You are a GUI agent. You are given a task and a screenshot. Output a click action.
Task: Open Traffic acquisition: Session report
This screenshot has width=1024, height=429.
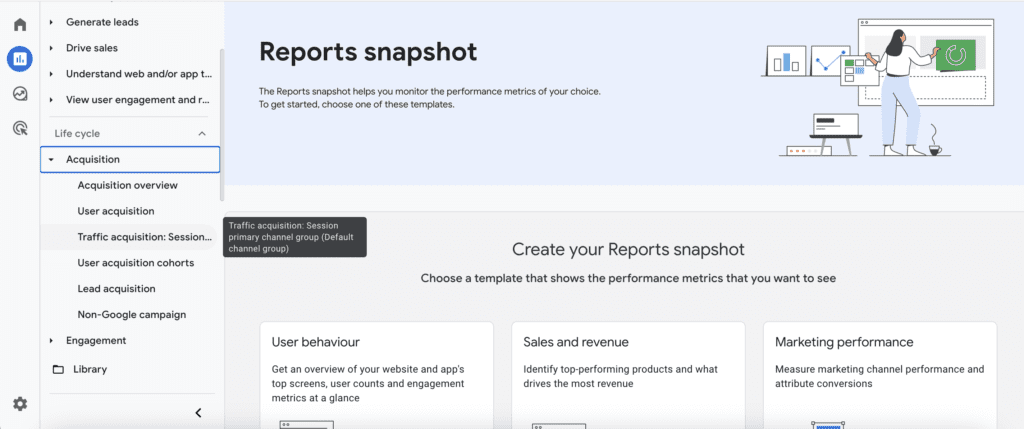(x=144, y=237)
